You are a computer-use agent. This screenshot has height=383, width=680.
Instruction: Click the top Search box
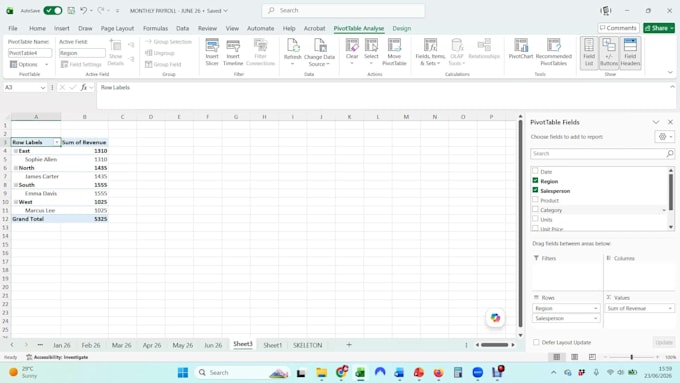[x=343, y=10]
